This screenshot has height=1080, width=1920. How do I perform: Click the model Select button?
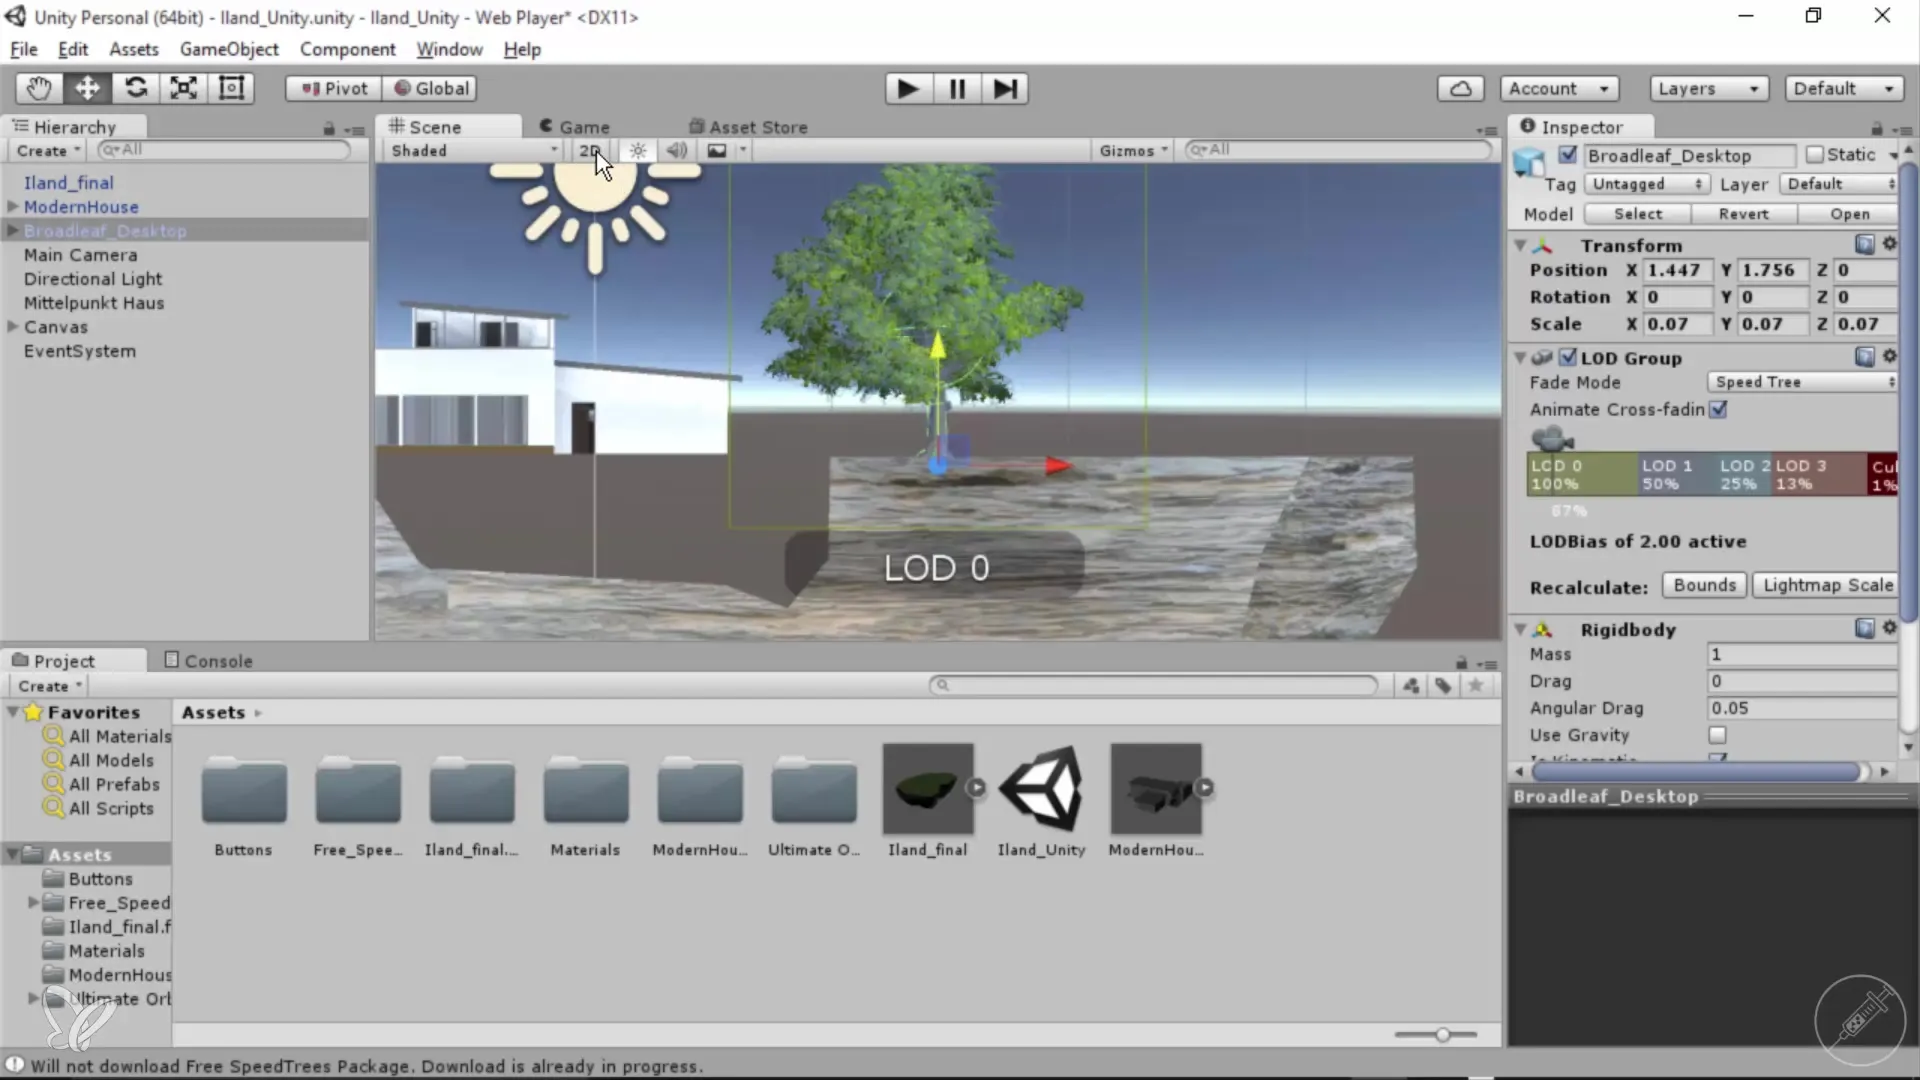tap(1637, 214)
